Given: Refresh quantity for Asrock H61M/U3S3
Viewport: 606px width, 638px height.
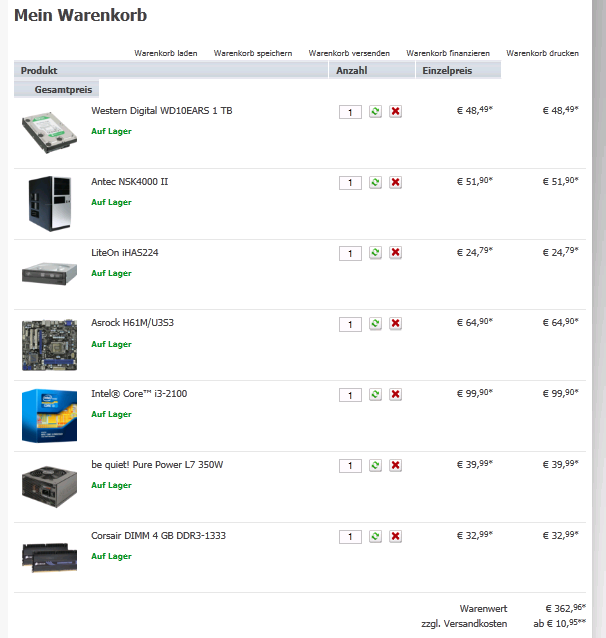Looking at the screenshot, I should [x=375, y=323].
